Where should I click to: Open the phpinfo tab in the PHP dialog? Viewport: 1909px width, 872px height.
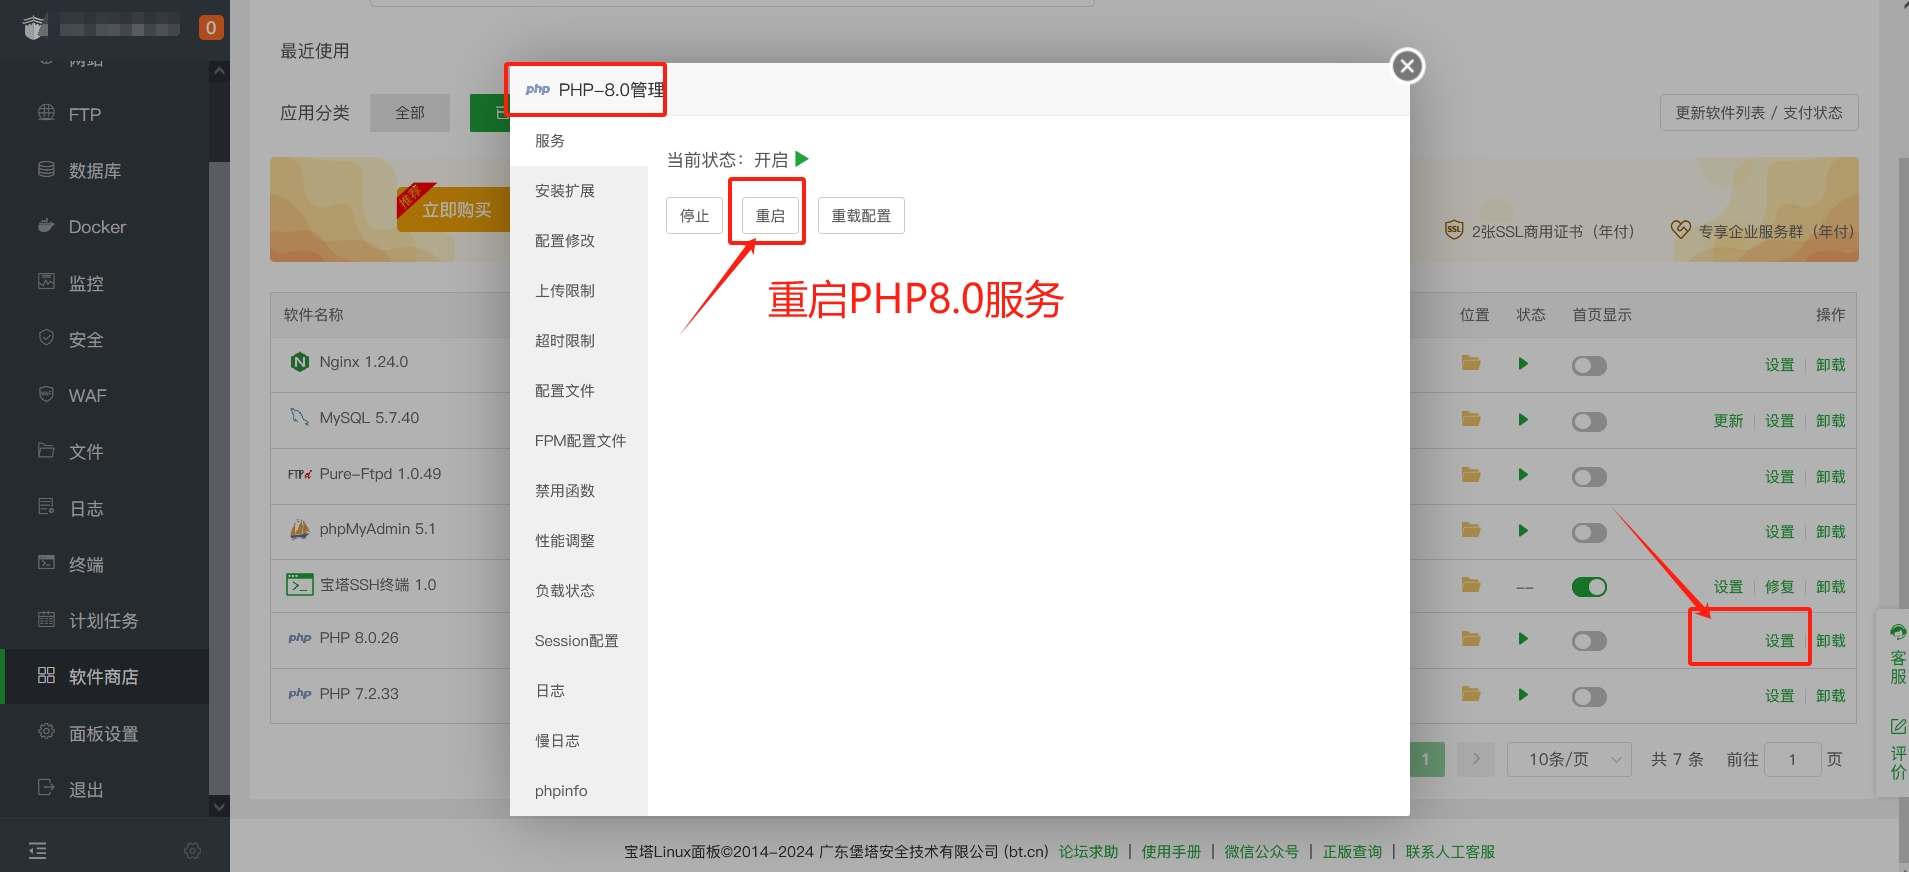coord(561,791)
